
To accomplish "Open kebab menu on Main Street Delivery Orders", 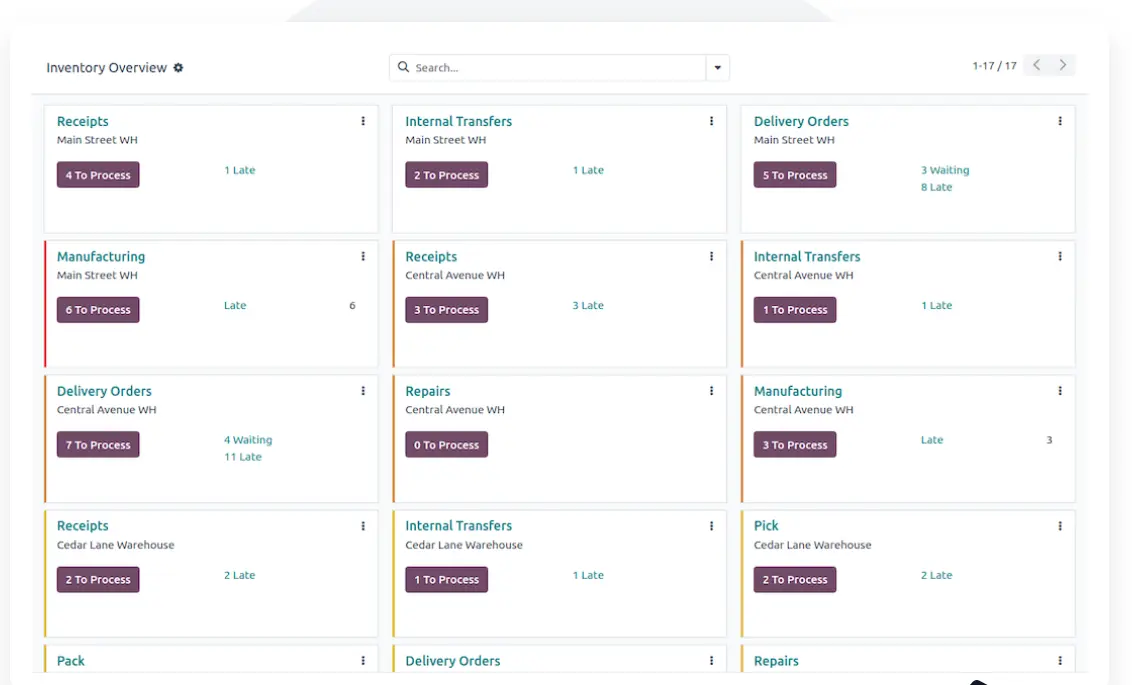I will [1060, 121].
